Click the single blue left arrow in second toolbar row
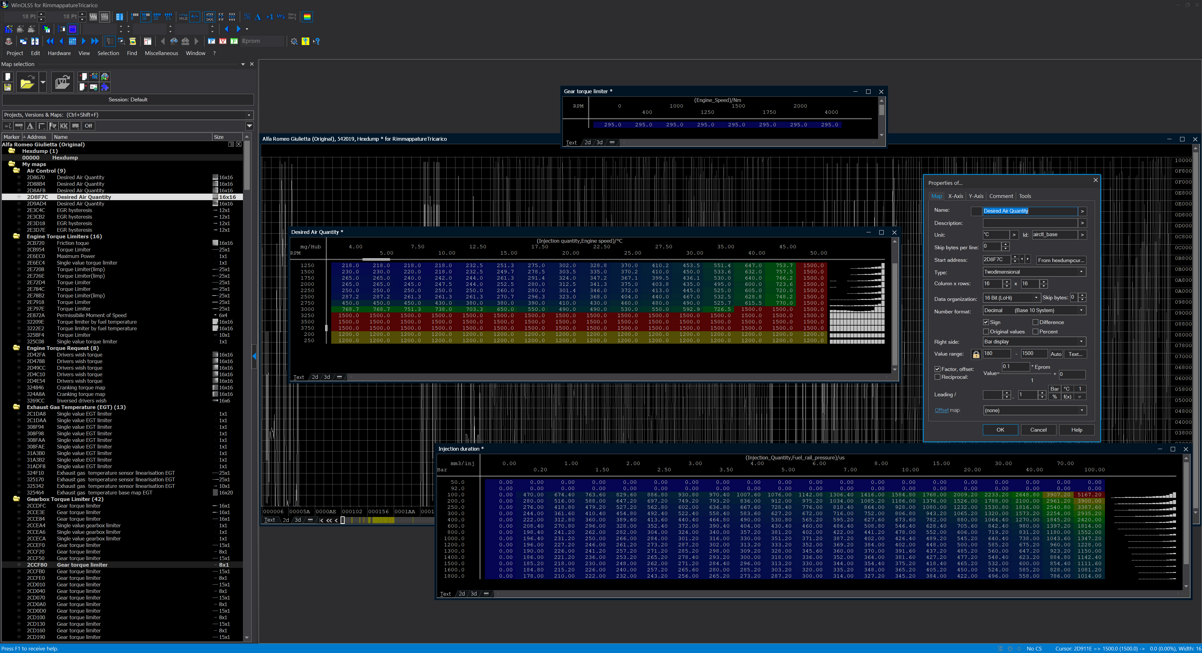 pos(226,29)
